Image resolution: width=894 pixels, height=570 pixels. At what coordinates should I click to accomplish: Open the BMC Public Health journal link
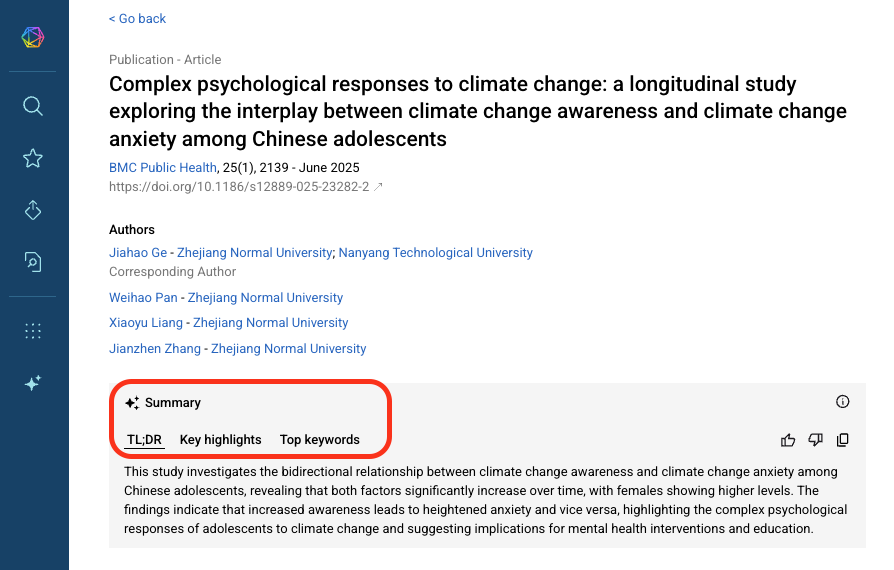pyautogui.click(x=162, y=168)
